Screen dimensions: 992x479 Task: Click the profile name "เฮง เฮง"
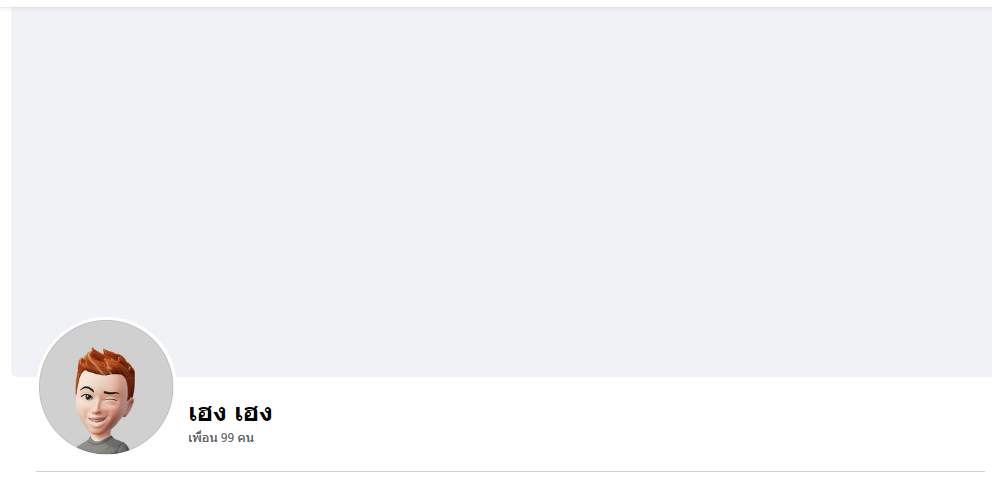(230, 413)
